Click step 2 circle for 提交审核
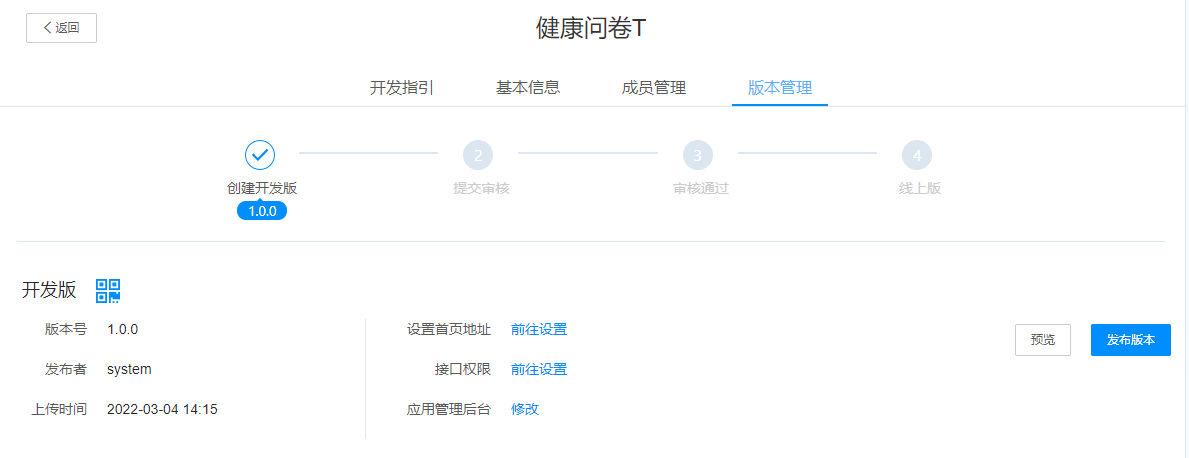This screenshot has height=458, width=1189. pos(478,155)
